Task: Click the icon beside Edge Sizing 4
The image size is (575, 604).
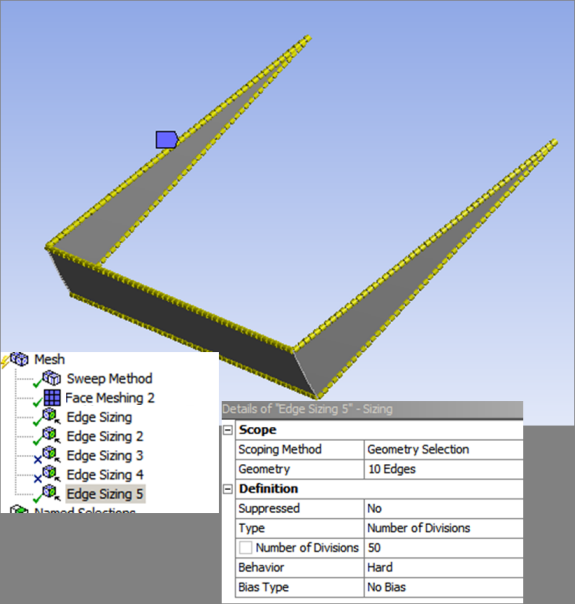Action: pyautogui.click(x=52, y=474)
